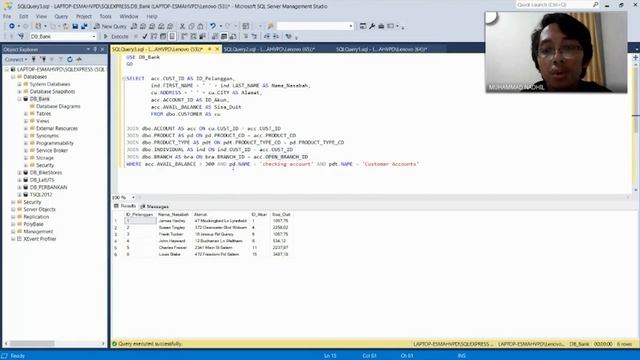The image size is (640, 360).
Task: Select Database Diagrams in Object Explorer
Action: coord(58,106)
